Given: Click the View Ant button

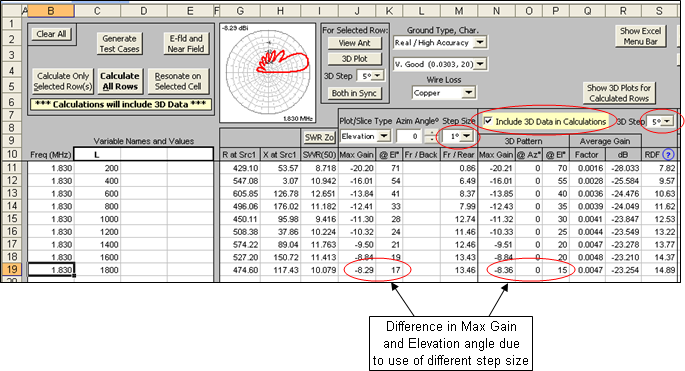Looking at the screenshot, I should click(x=354, y=43).
